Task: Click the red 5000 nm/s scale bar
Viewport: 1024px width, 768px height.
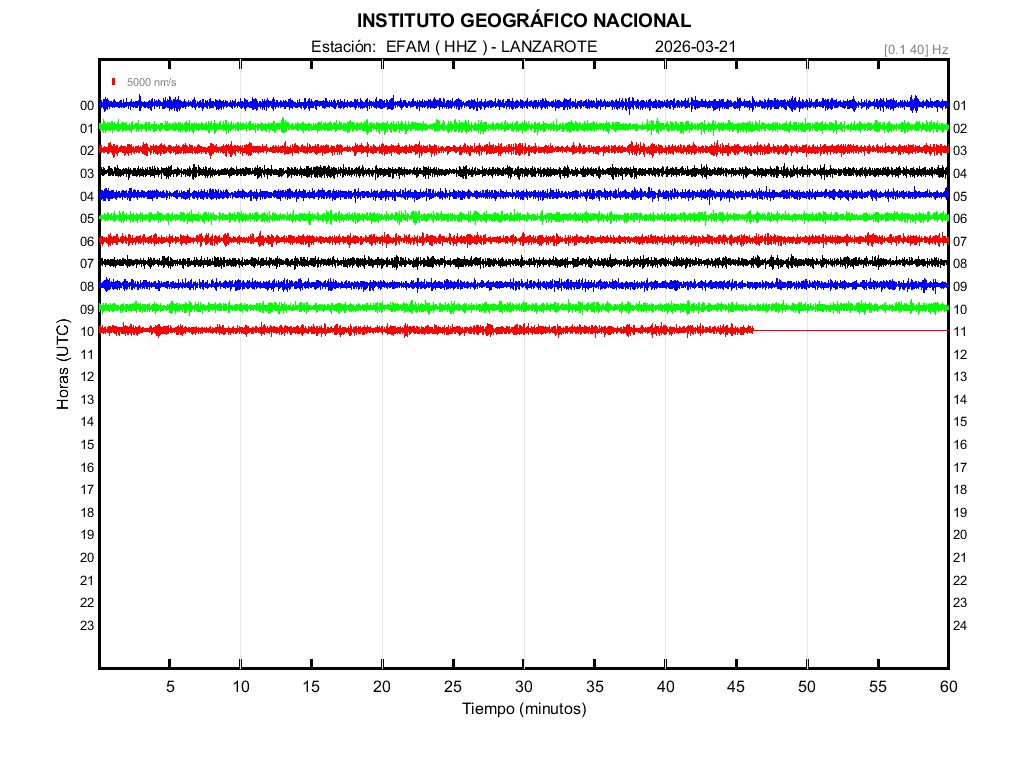Action: tap(115, 82)
